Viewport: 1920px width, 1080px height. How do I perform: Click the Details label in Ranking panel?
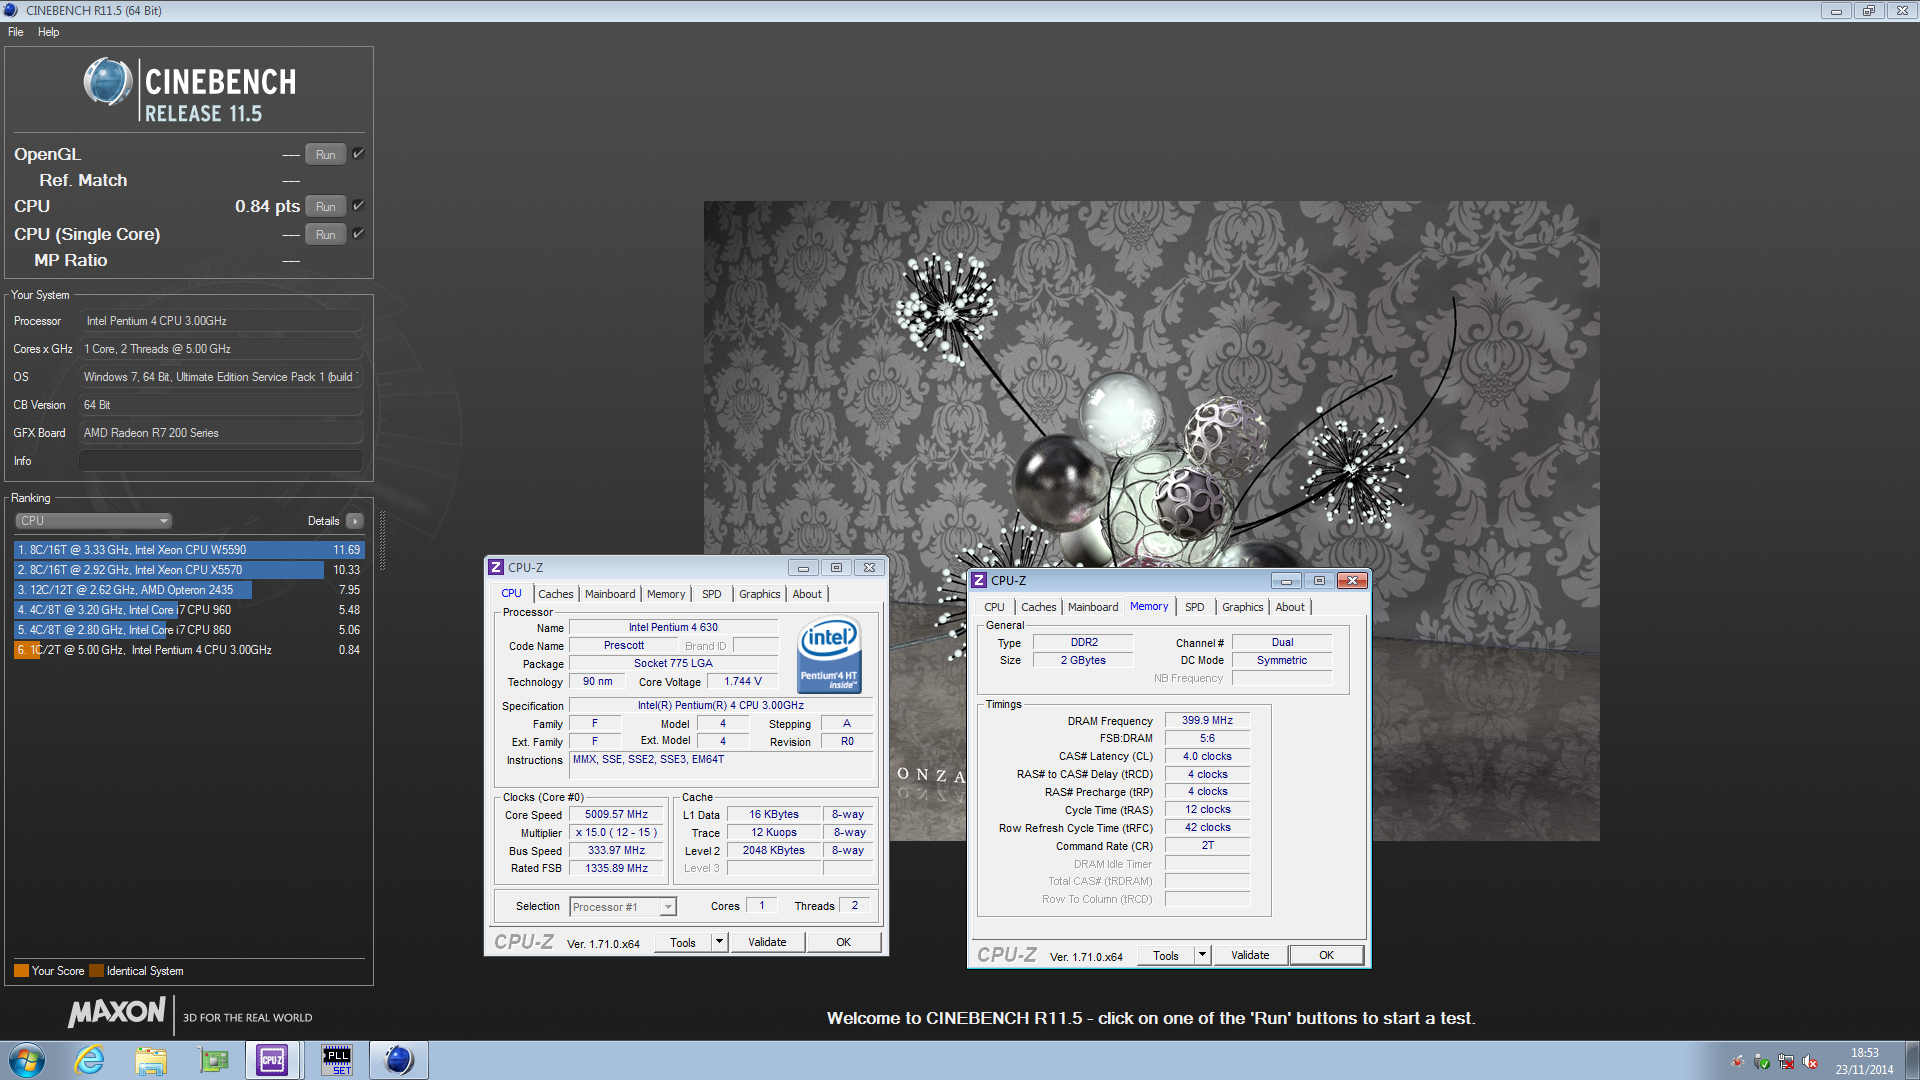coord(323,521)
